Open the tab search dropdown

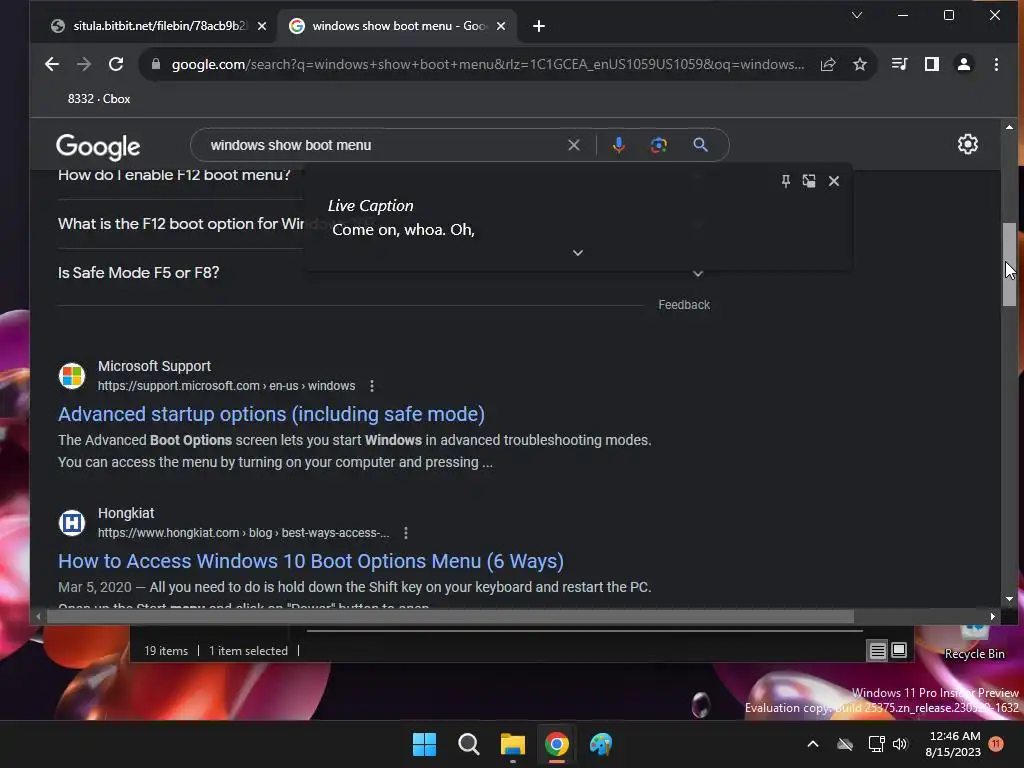pos(857,15)
